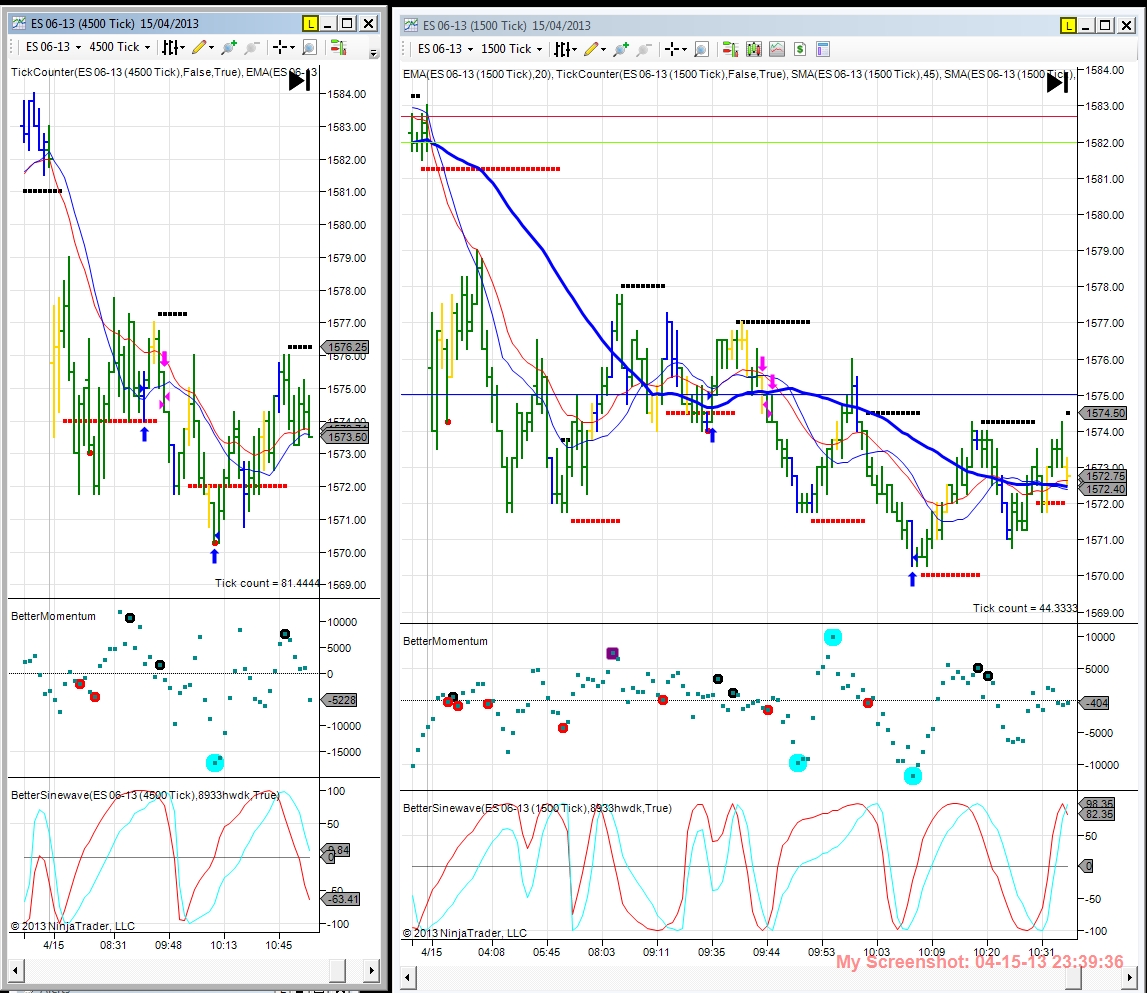Expand the crosshair cursor dropdown in 1500 Tick chart

point(676,49)
